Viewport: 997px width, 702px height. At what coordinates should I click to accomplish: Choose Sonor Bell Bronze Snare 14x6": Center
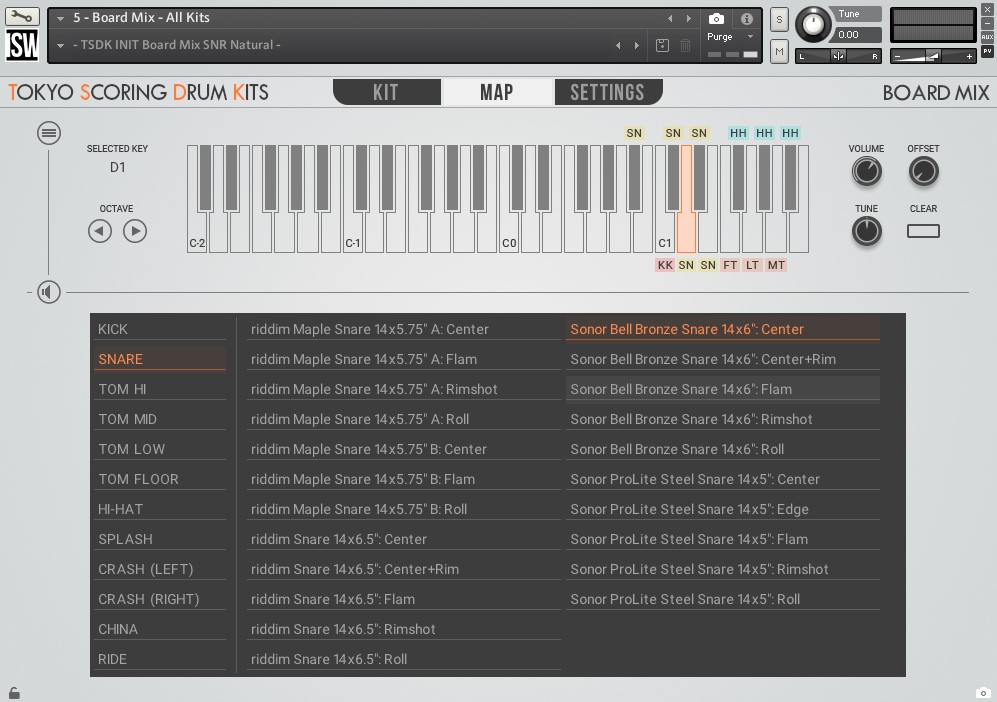723,329
